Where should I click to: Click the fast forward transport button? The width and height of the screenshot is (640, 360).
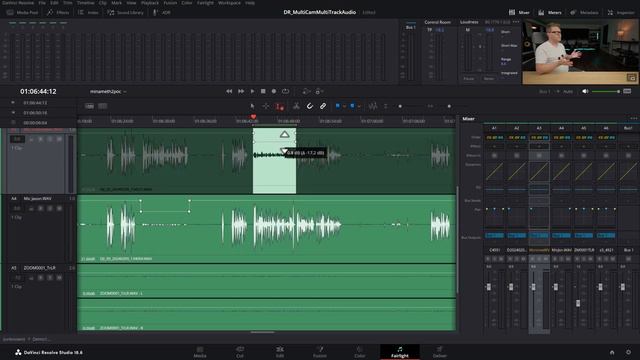[x=241, y=91]
